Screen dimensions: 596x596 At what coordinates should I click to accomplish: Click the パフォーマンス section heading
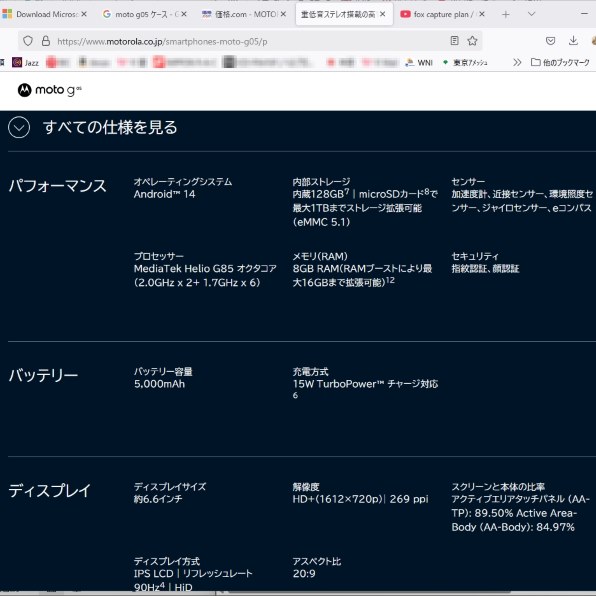(57, 186)
